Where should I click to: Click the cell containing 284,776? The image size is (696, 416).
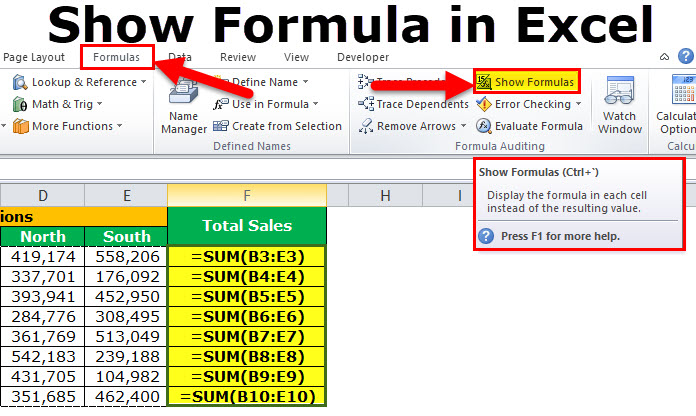coord(42,317)
